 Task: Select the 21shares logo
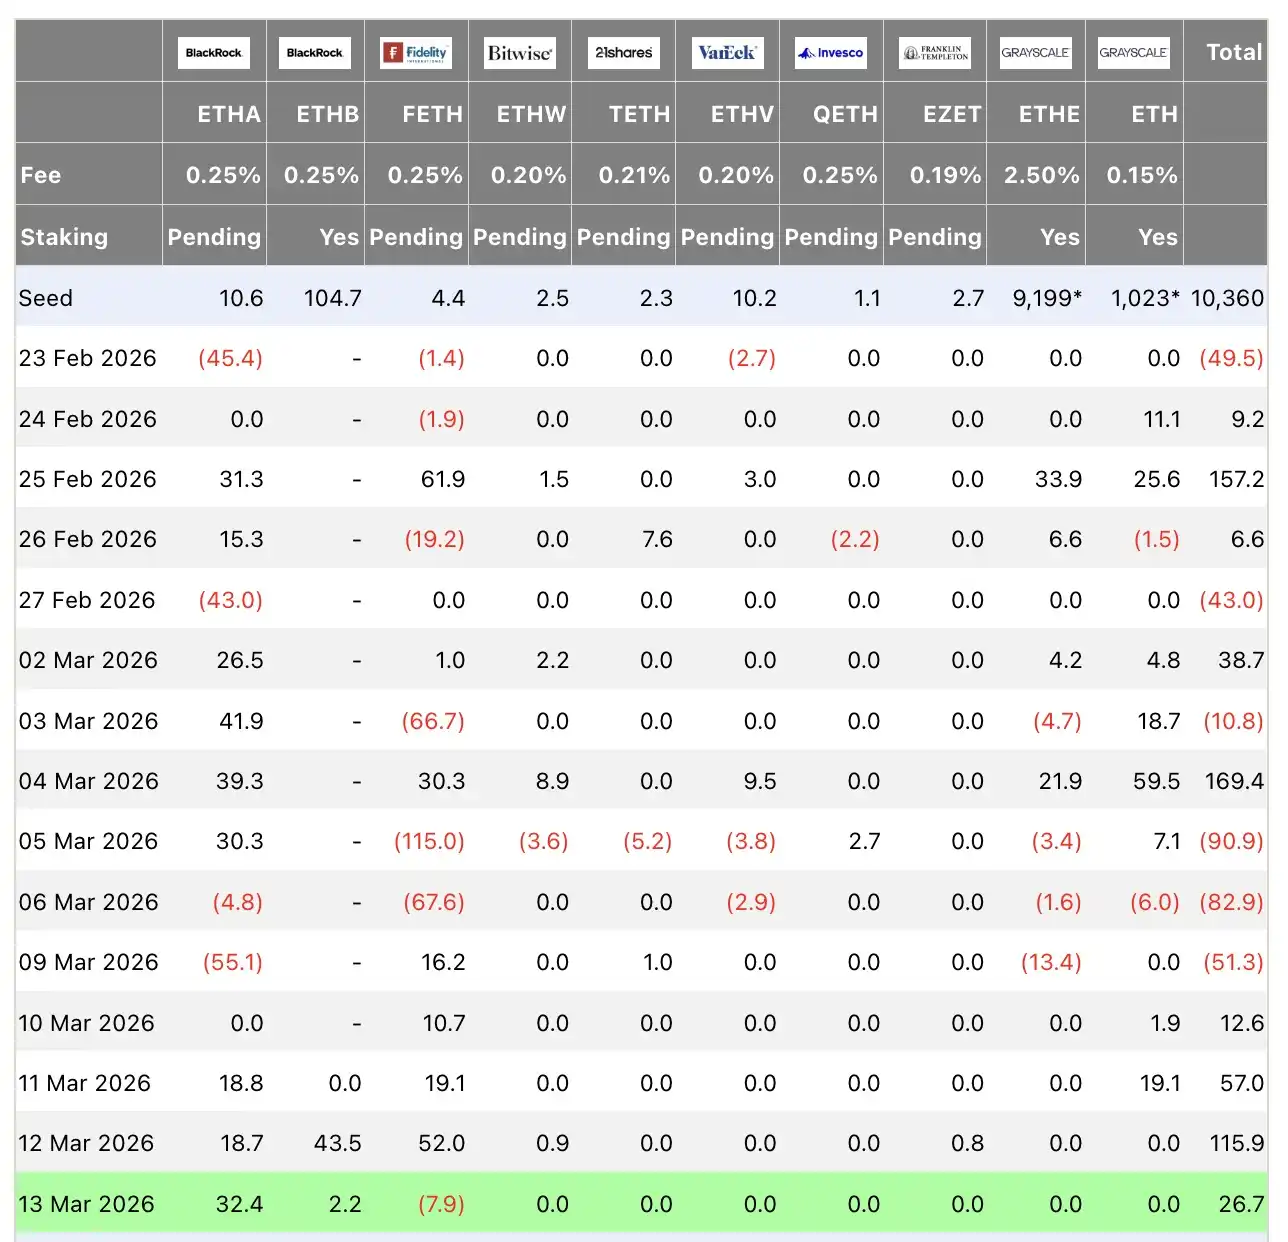pos(623,53)
